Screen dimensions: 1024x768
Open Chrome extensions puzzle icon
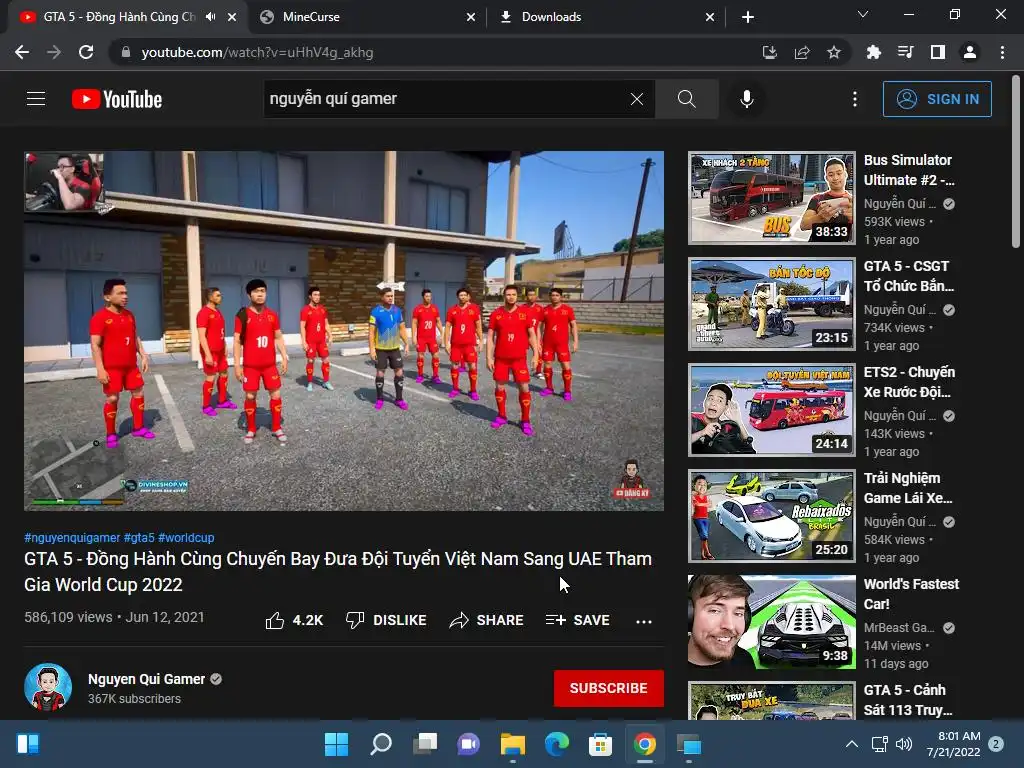(x=873, y=52)
